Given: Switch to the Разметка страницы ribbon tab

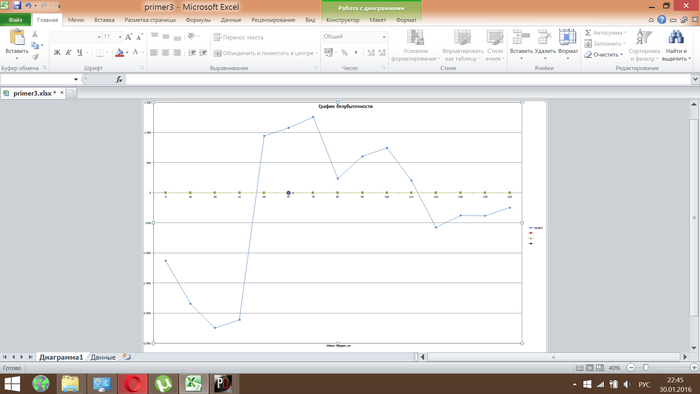Looking at the screenshot, I should click(x=150, y=20).
